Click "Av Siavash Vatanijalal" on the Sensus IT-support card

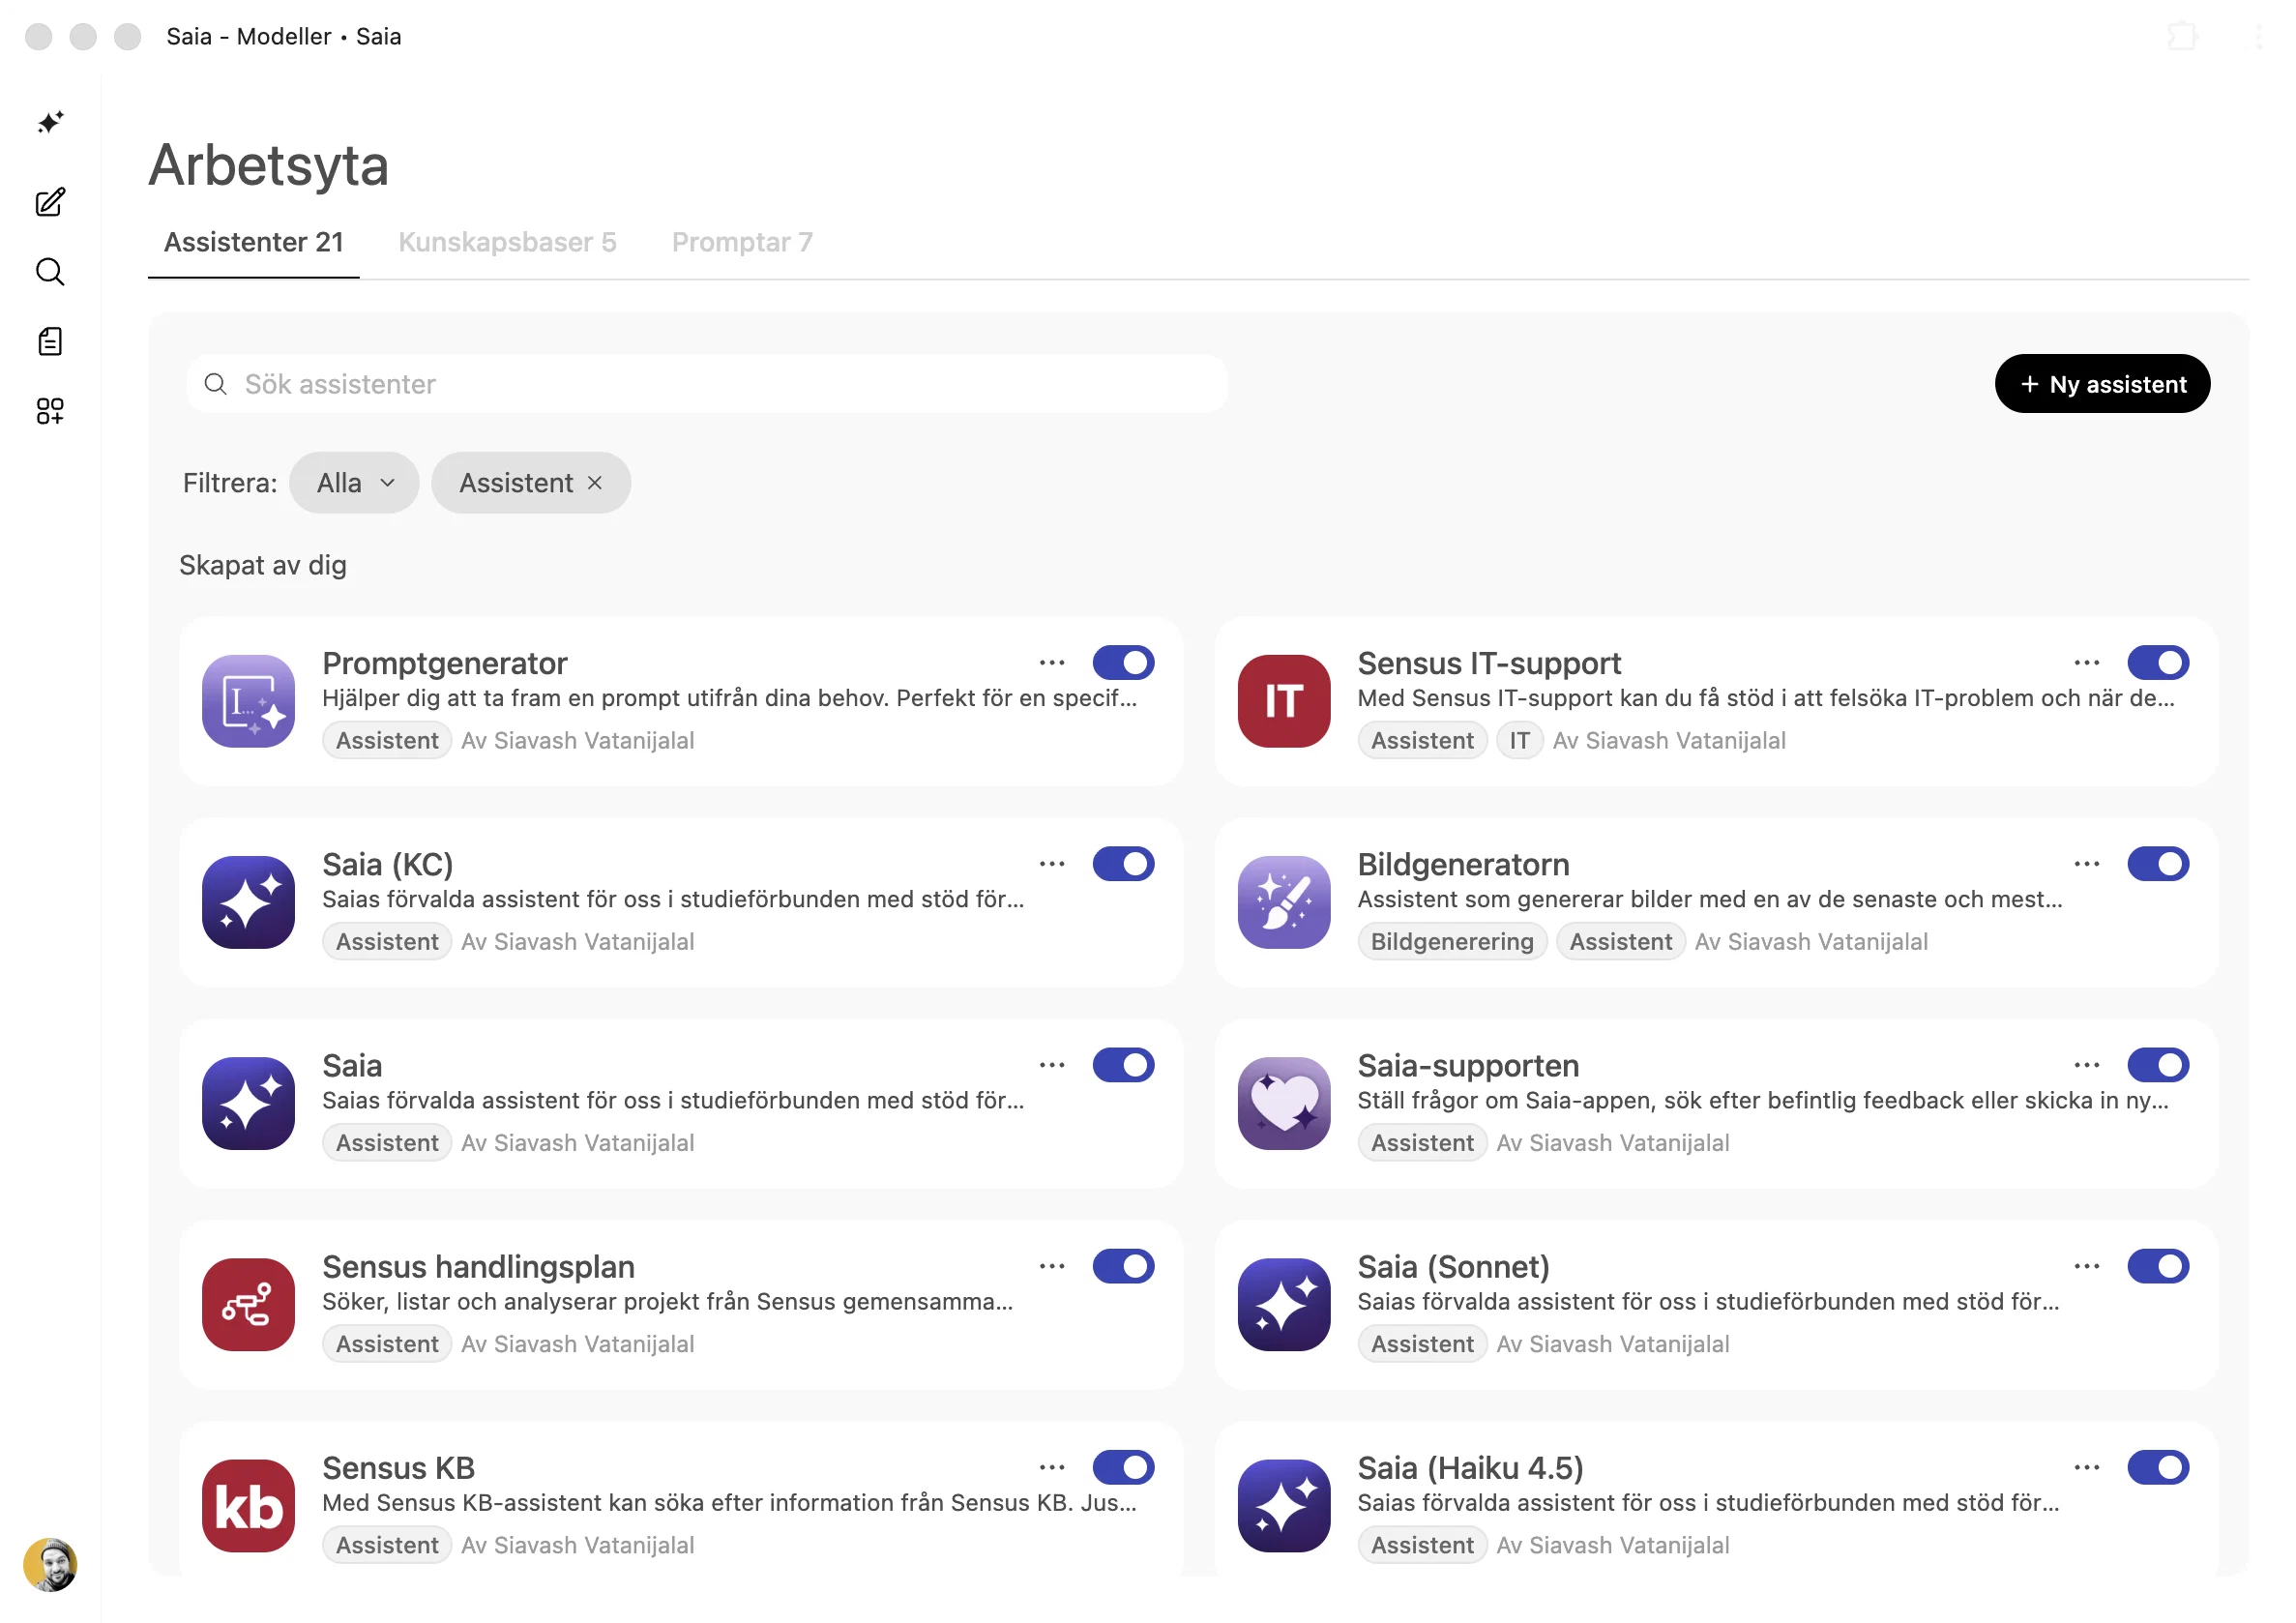[x=1668, y=741]
